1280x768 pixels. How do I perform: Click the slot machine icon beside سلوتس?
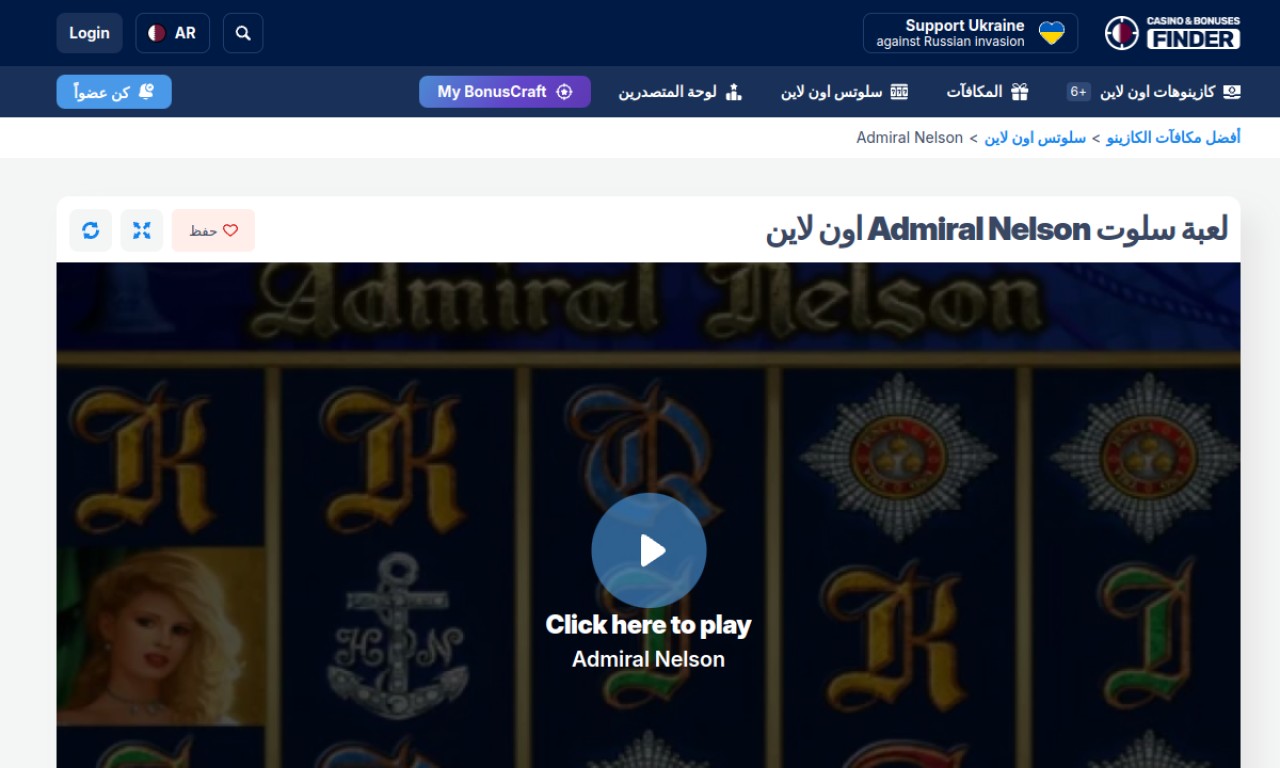[900, 92]
